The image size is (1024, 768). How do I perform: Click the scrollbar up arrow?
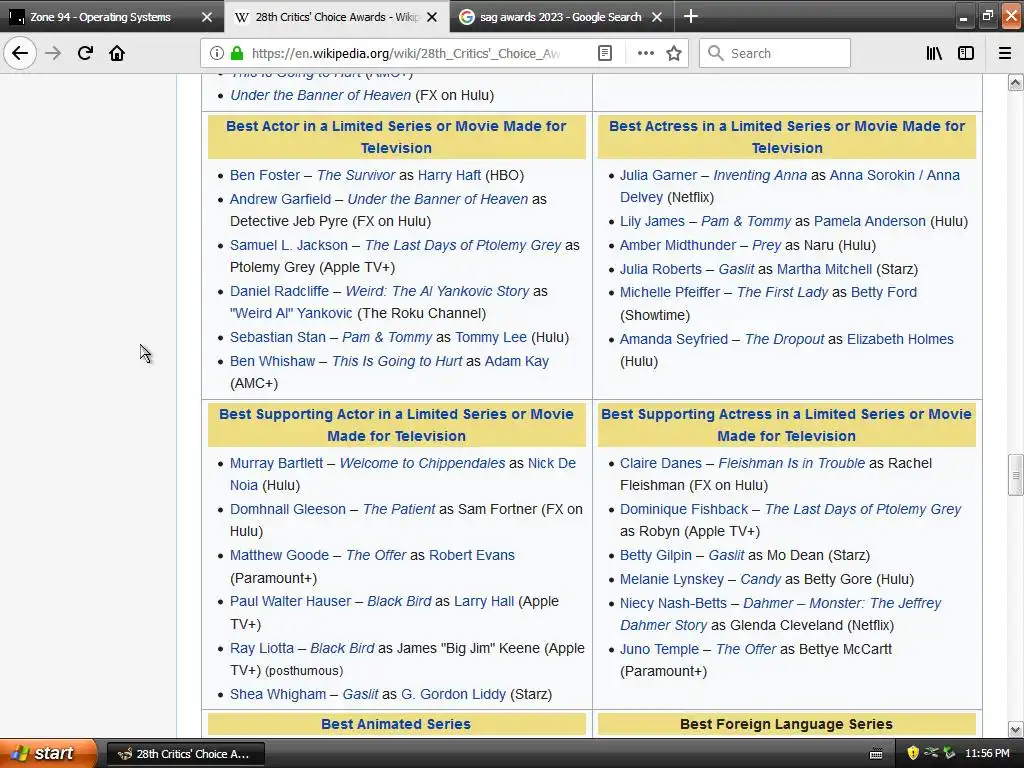click(1015, 82)
